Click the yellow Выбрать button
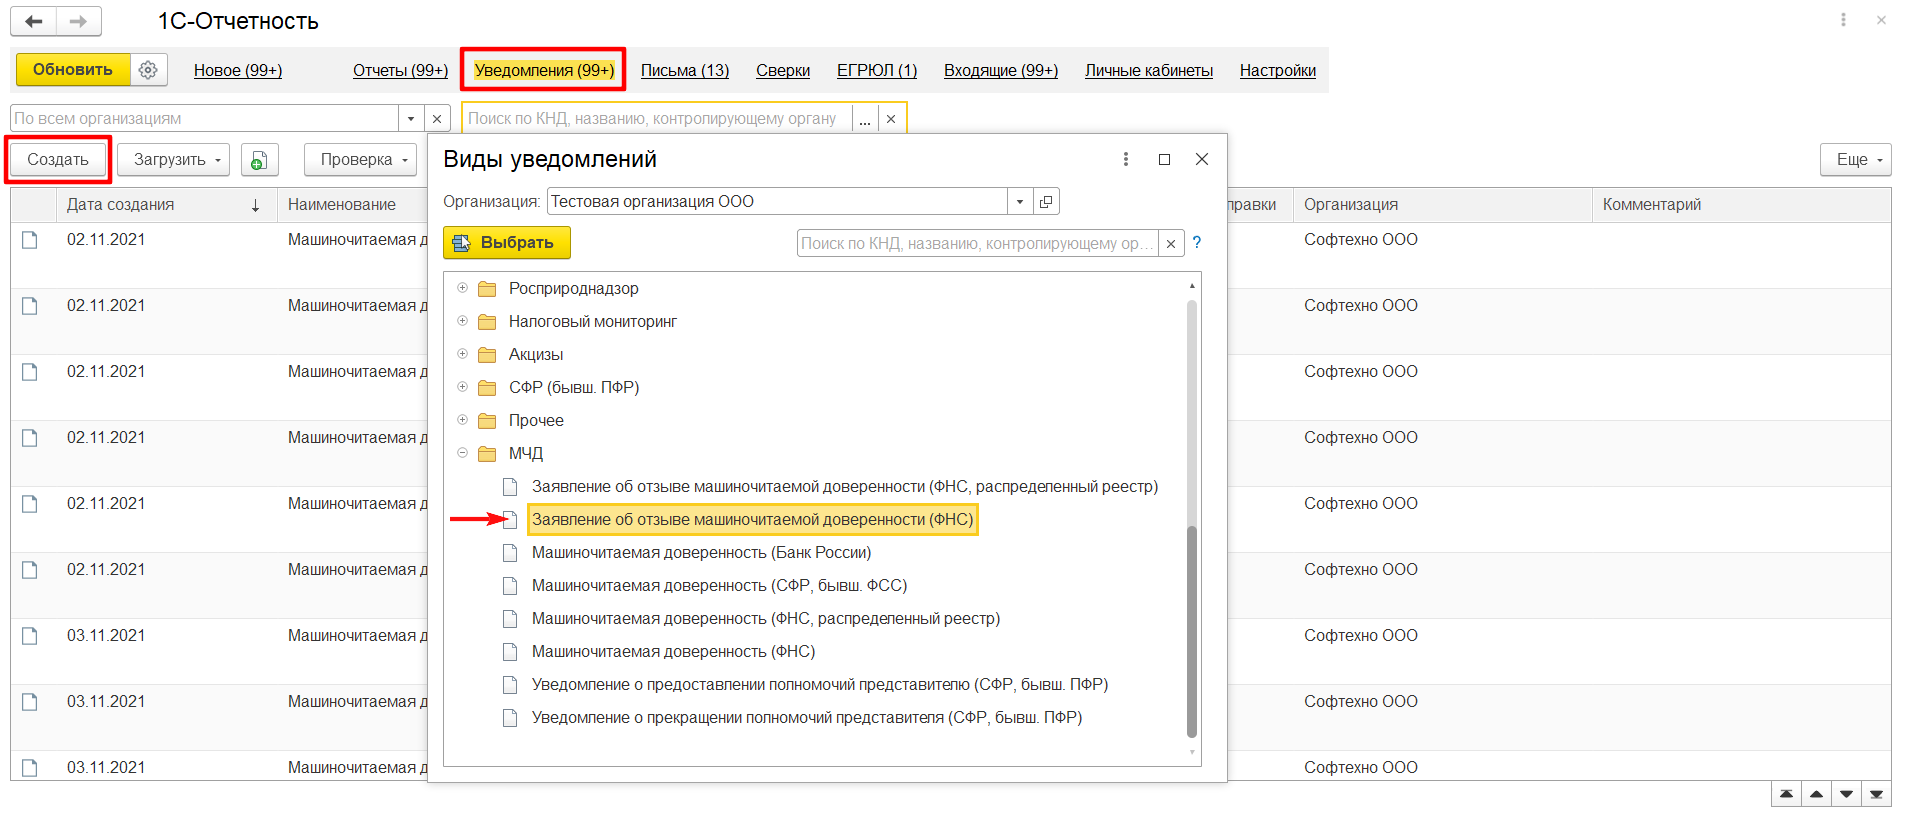Viewport: 1906px width, 817px height. click(x=507, y=243)
